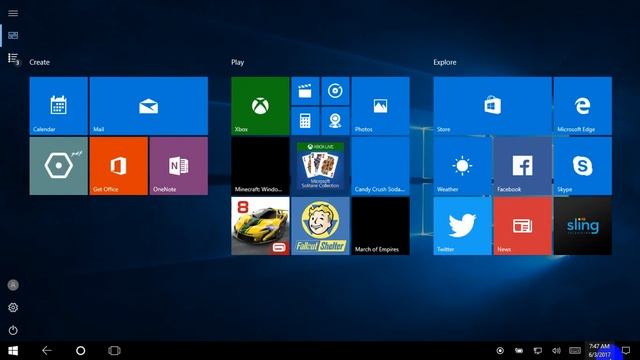Open March of Empires tile
Screen dimensions: 640x360
coord(380,226)
